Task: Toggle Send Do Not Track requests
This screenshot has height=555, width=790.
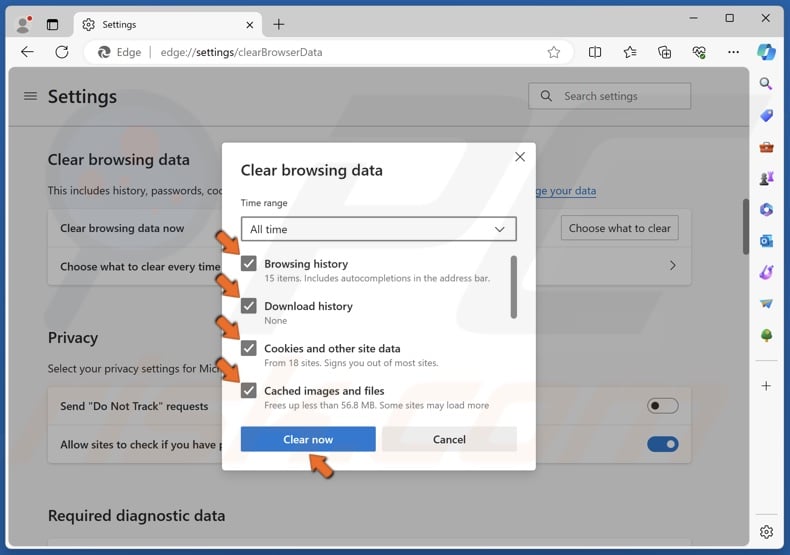Action: 663,406
